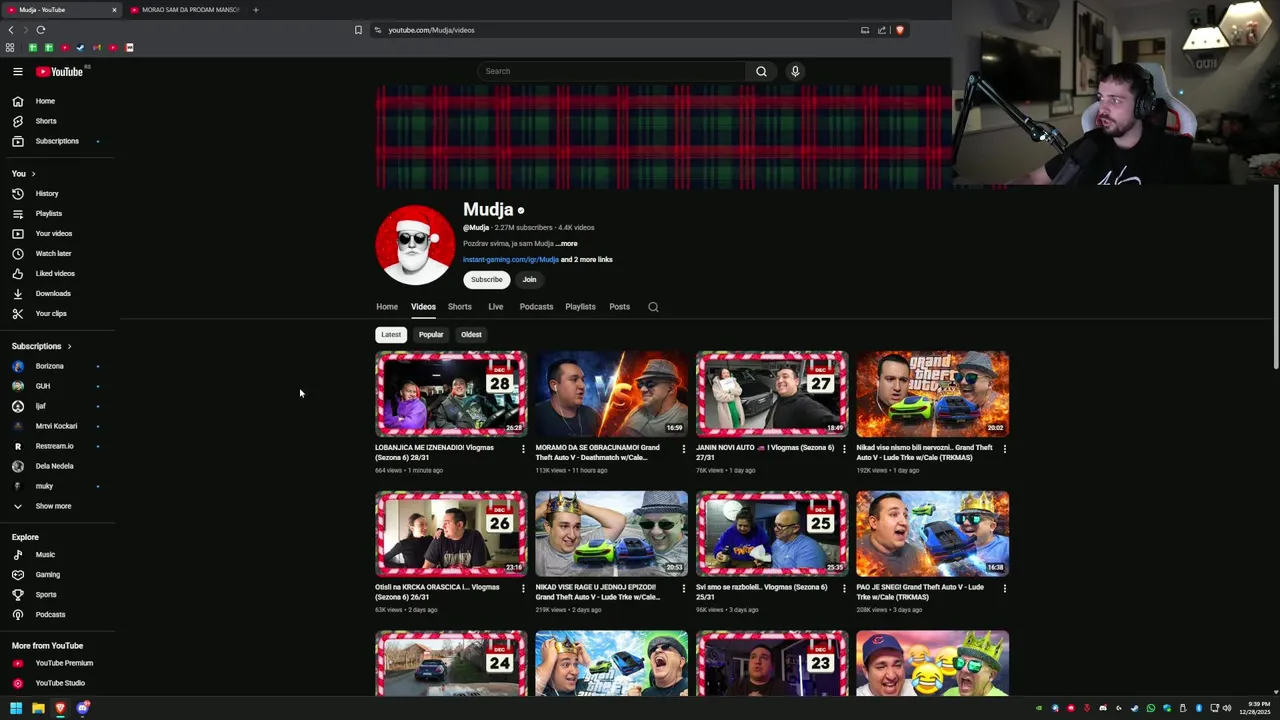
Task: Expand the You section chevron
Action: pyautogui.click(x=33, y=174)
